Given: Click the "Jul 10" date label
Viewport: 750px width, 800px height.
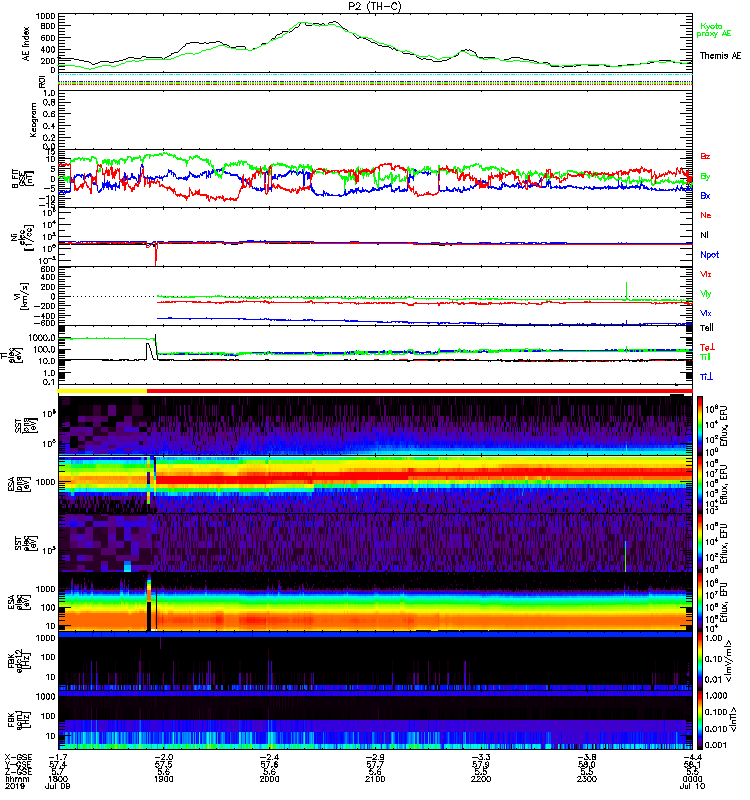Looking at the screenshot, I should (692, 786).
